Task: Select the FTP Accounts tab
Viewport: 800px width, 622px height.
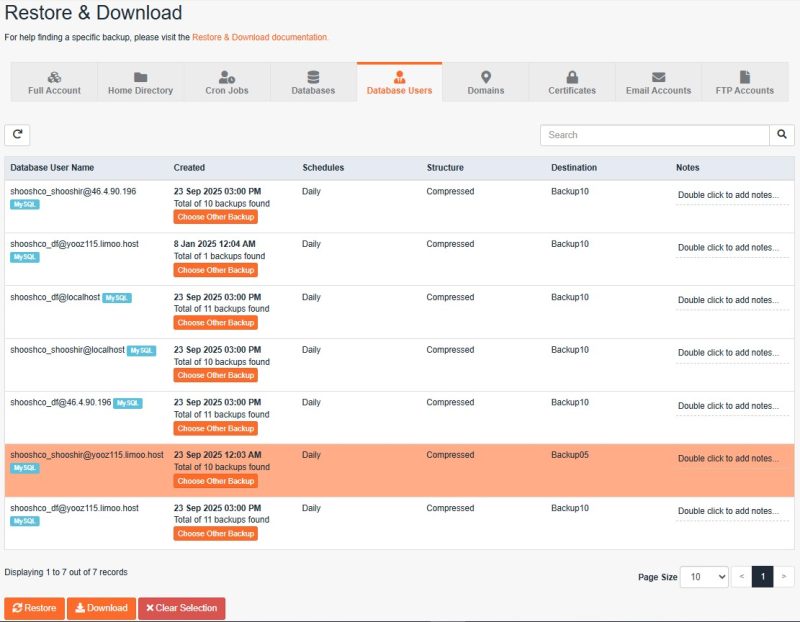Action: click(744, 83)
